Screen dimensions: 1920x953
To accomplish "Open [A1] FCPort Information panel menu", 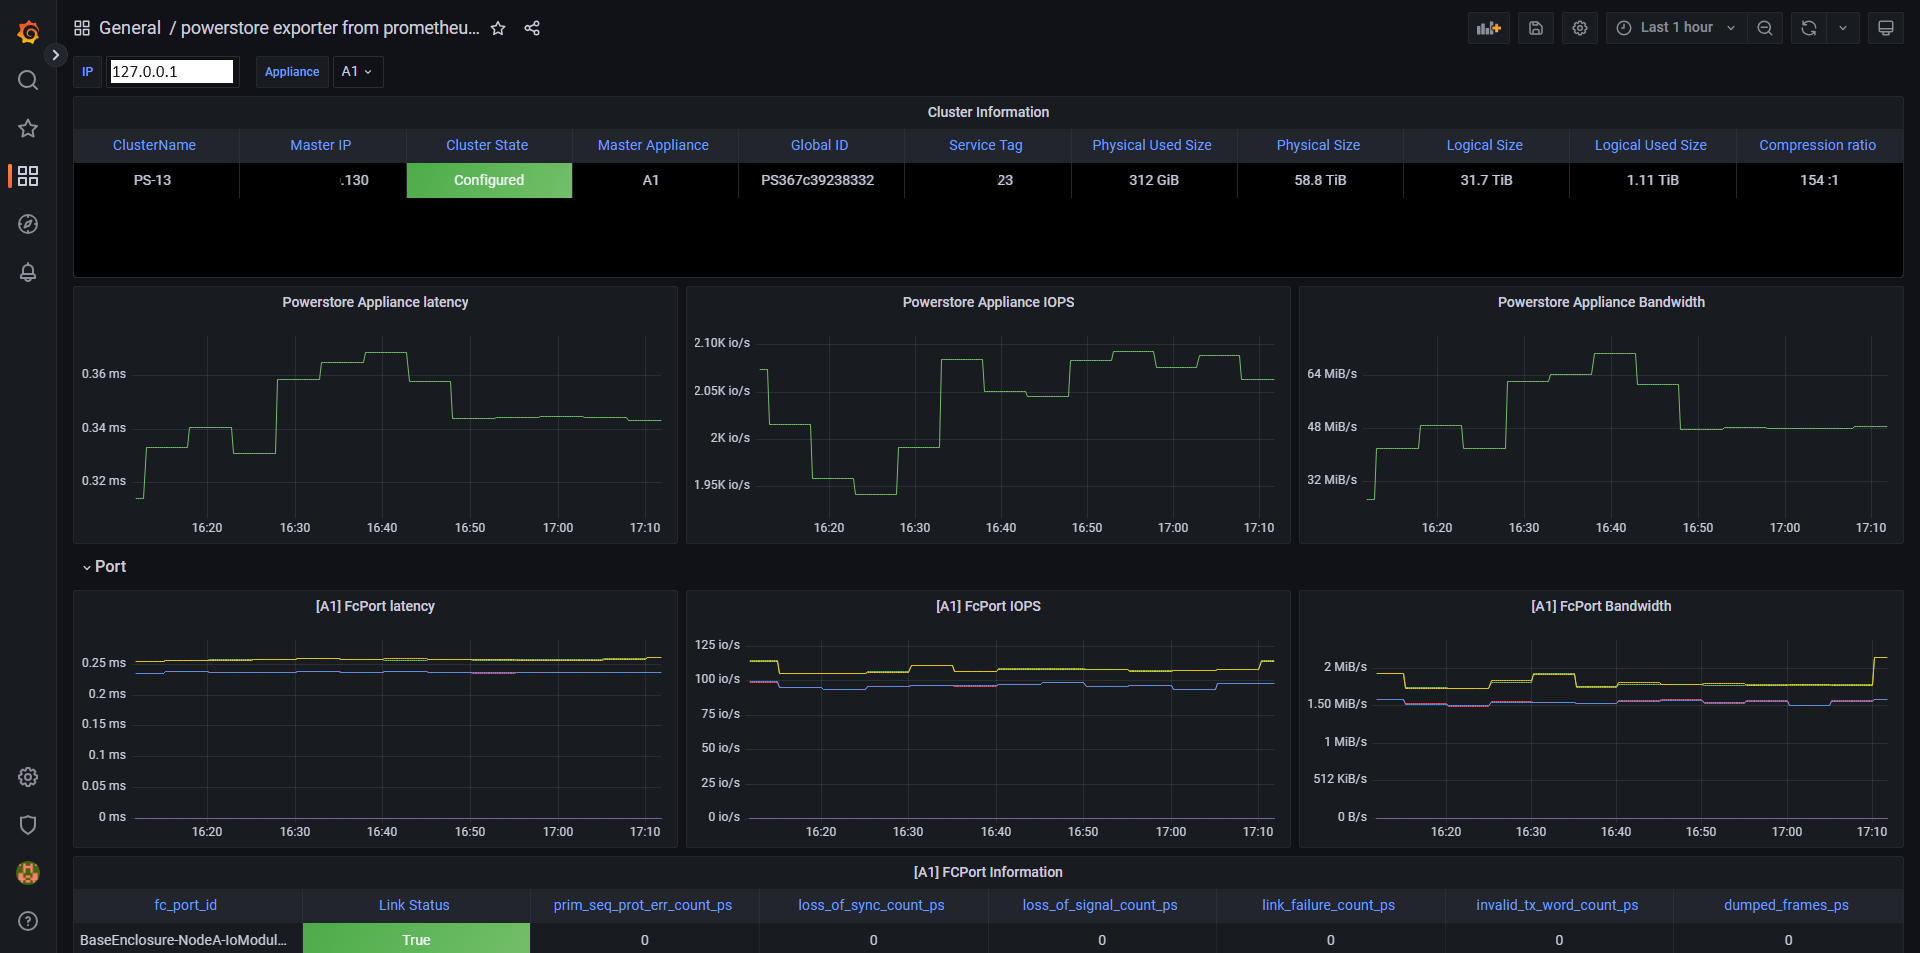I will coord(988,872).
